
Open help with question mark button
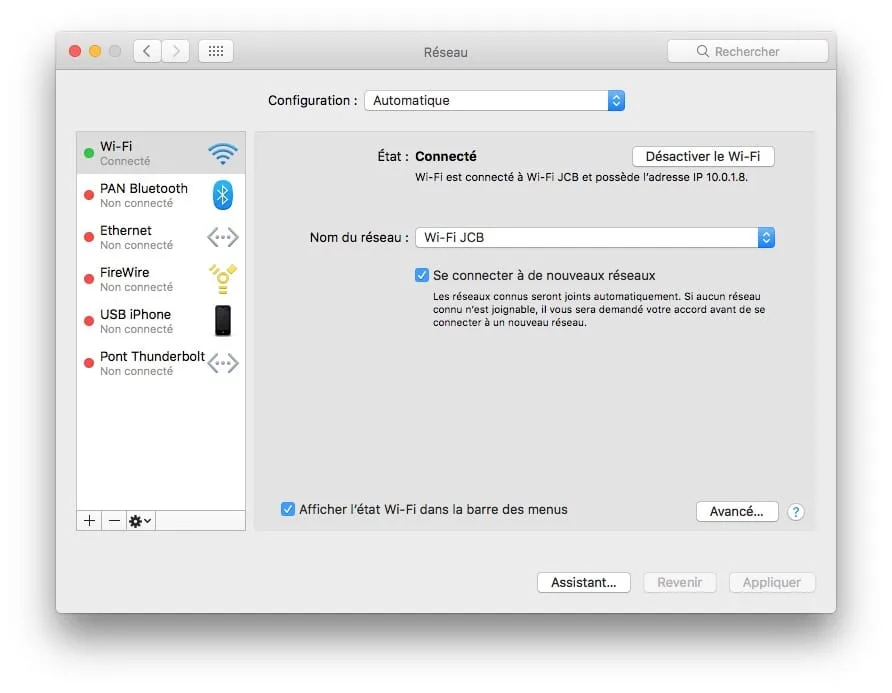(x=796, y=512)
